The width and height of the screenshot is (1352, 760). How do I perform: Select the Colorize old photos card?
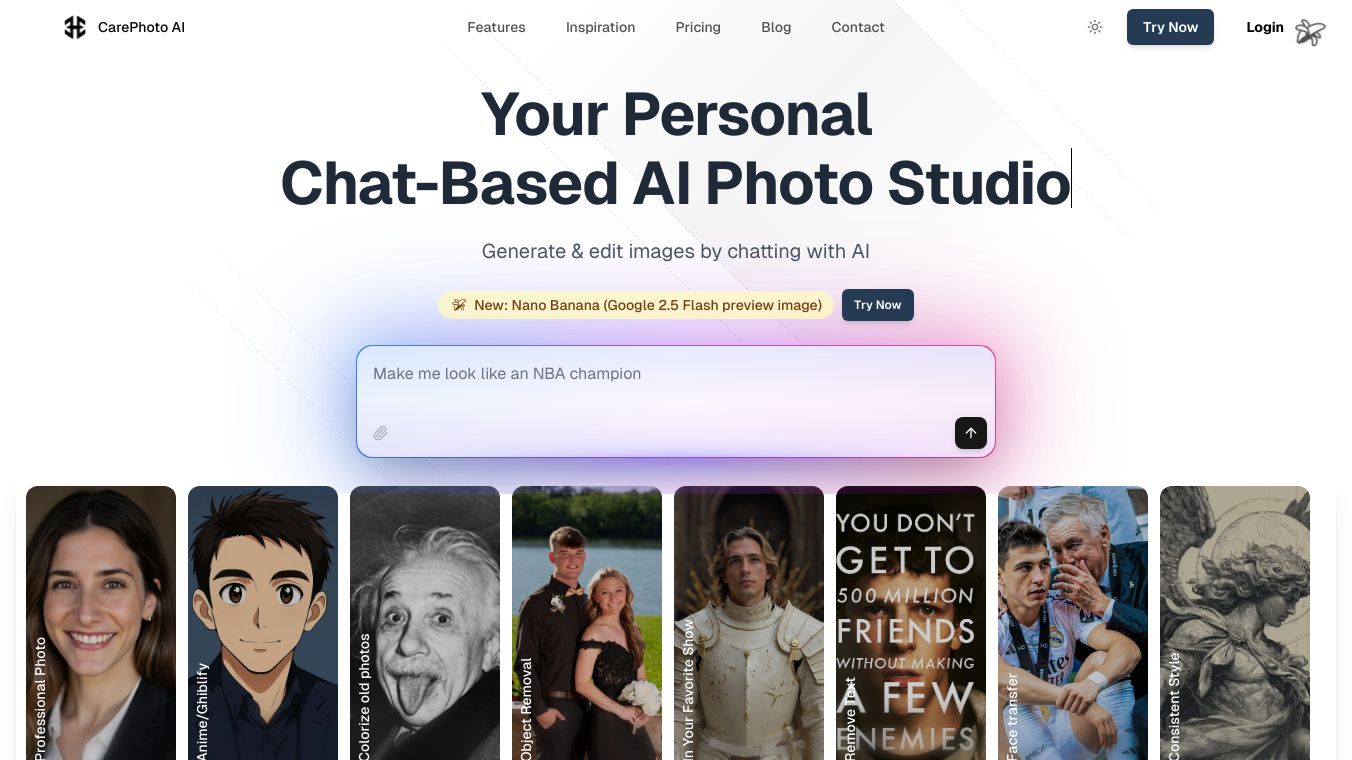click(x=425, y=623)
